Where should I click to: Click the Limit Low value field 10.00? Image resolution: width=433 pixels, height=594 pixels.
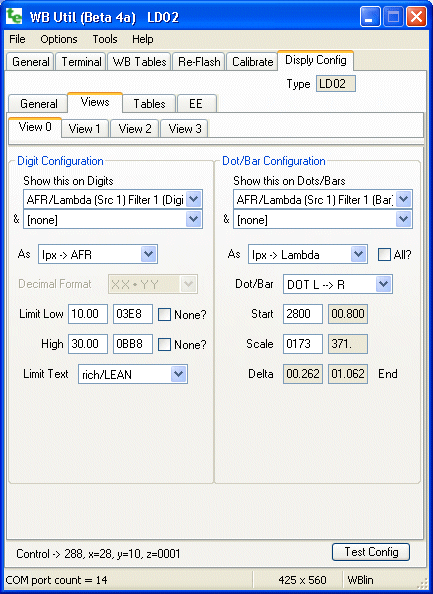[x=88, y=314]
